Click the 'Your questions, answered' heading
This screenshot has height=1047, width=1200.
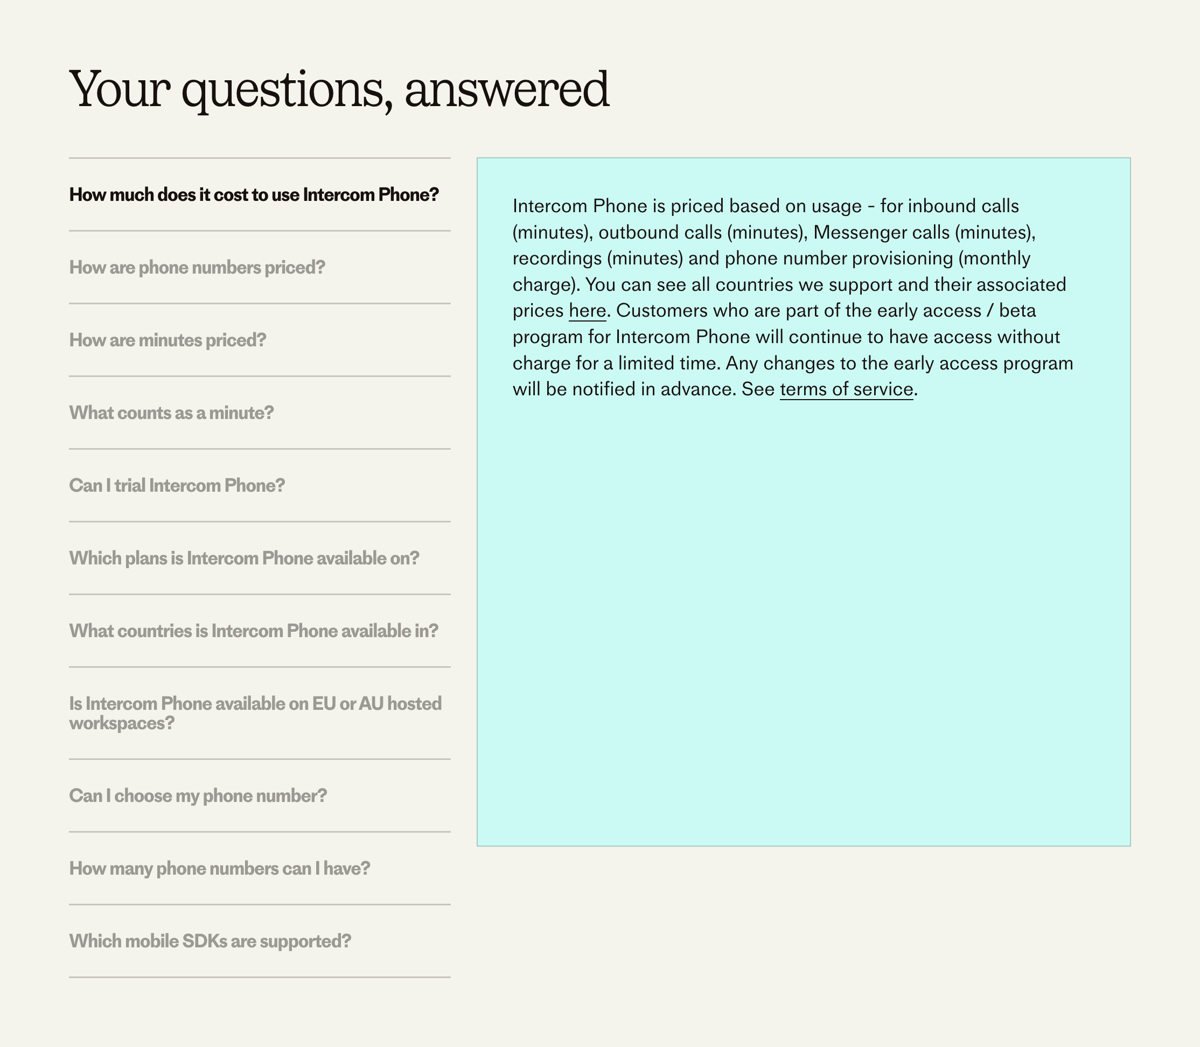pyautogui.click(x=338, y=90)
